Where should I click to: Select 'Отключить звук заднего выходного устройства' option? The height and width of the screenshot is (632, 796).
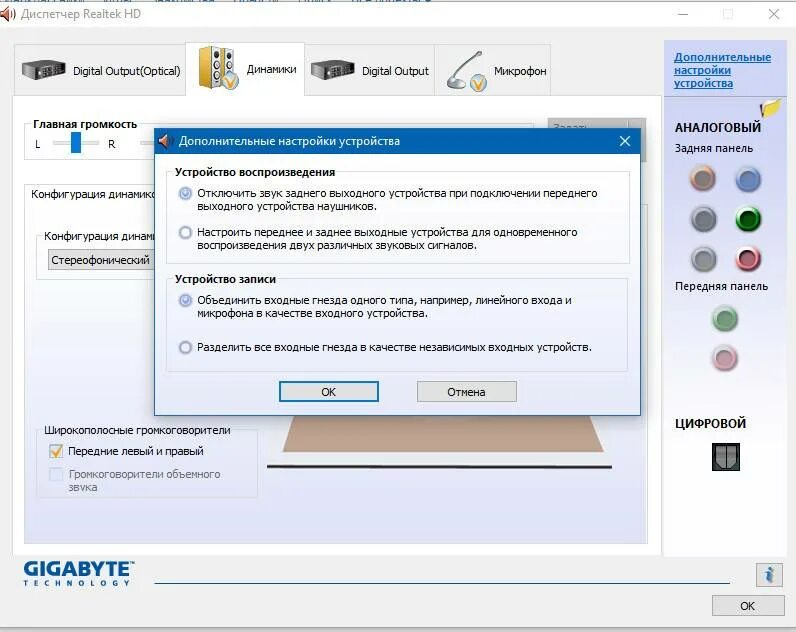[x=185, y=193]
